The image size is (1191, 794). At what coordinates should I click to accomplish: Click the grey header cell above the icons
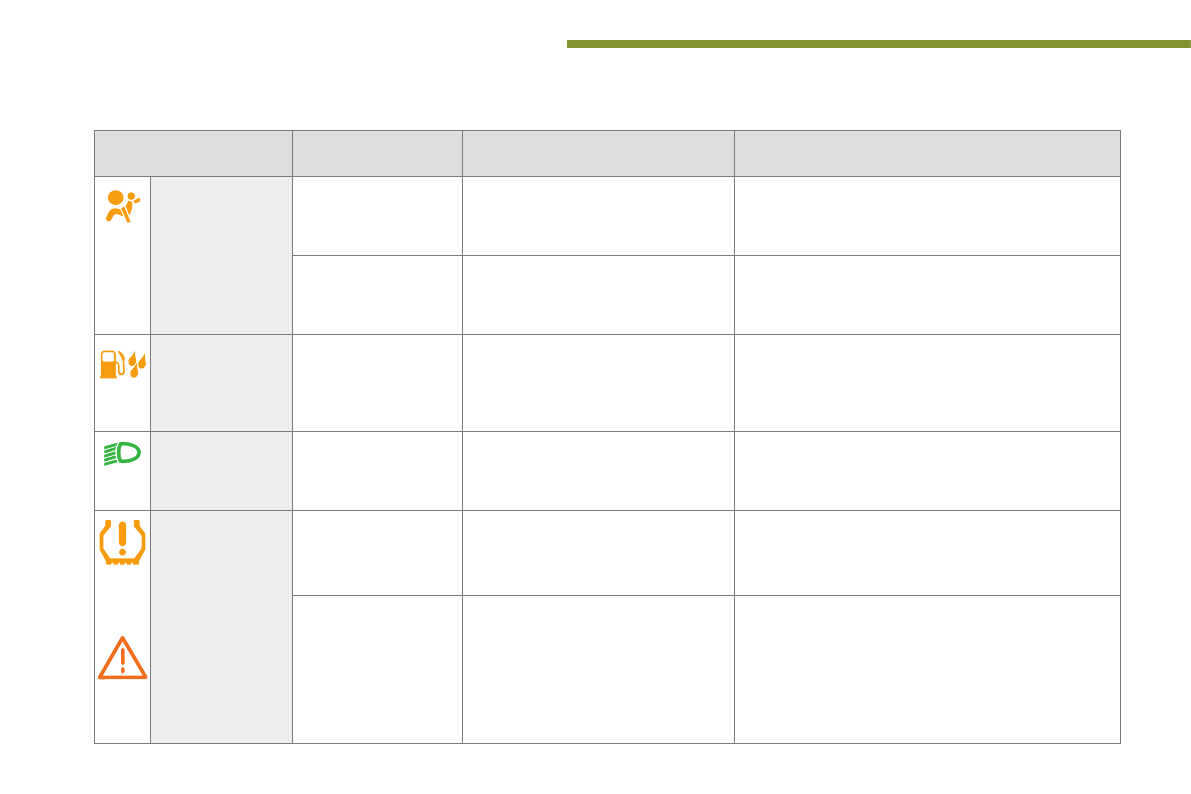tap(193, 153)
